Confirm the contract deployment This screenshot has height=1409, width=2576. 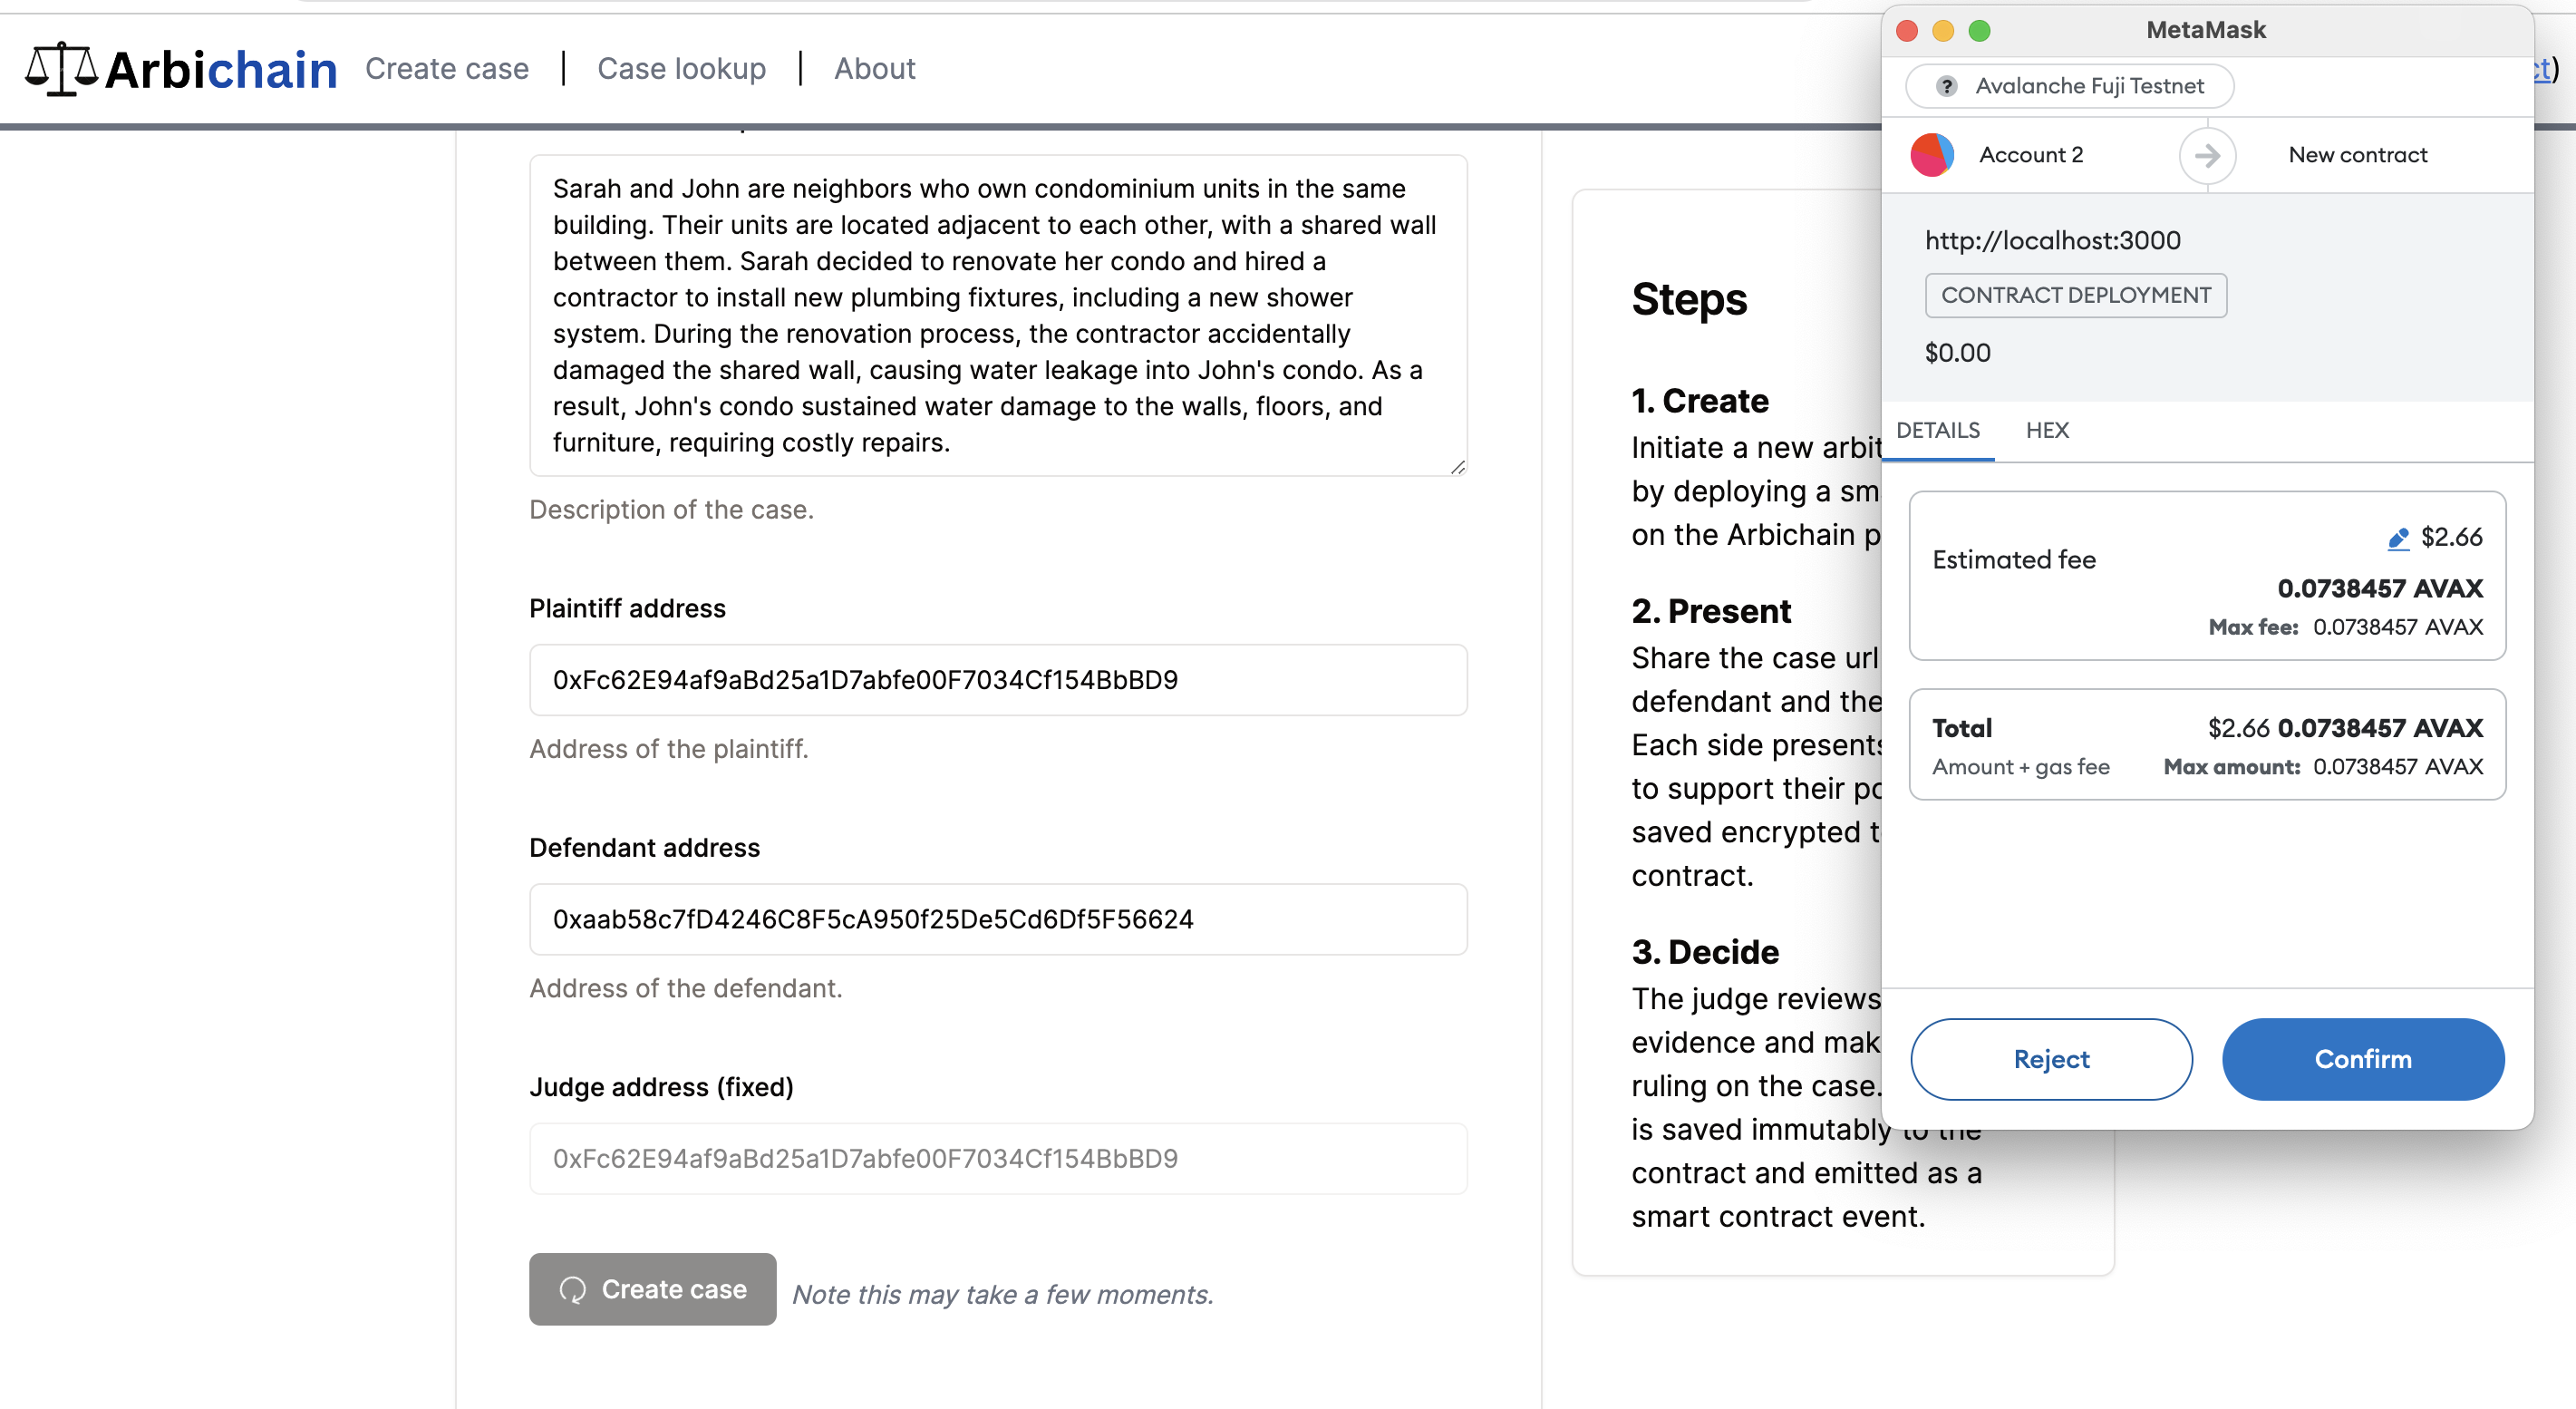(2362, 1059)
